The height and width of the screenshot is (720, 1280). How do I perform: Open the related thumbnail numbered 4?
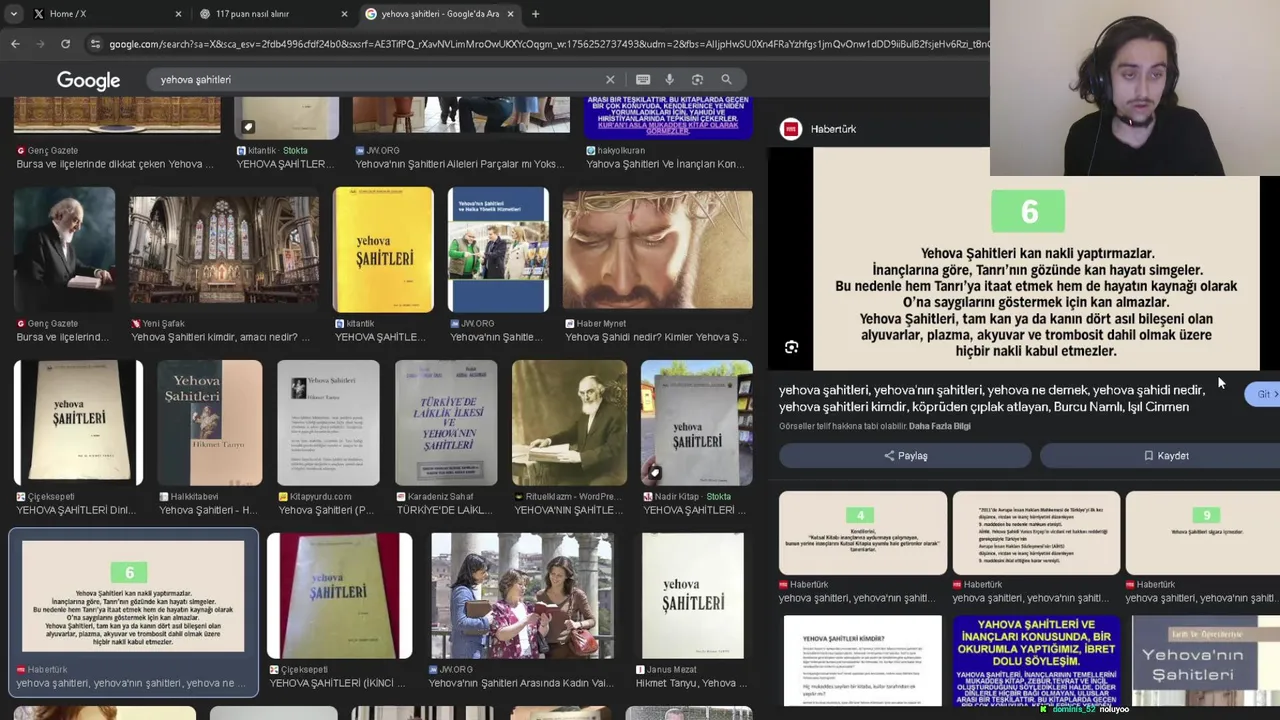click(x=863, y=533)
